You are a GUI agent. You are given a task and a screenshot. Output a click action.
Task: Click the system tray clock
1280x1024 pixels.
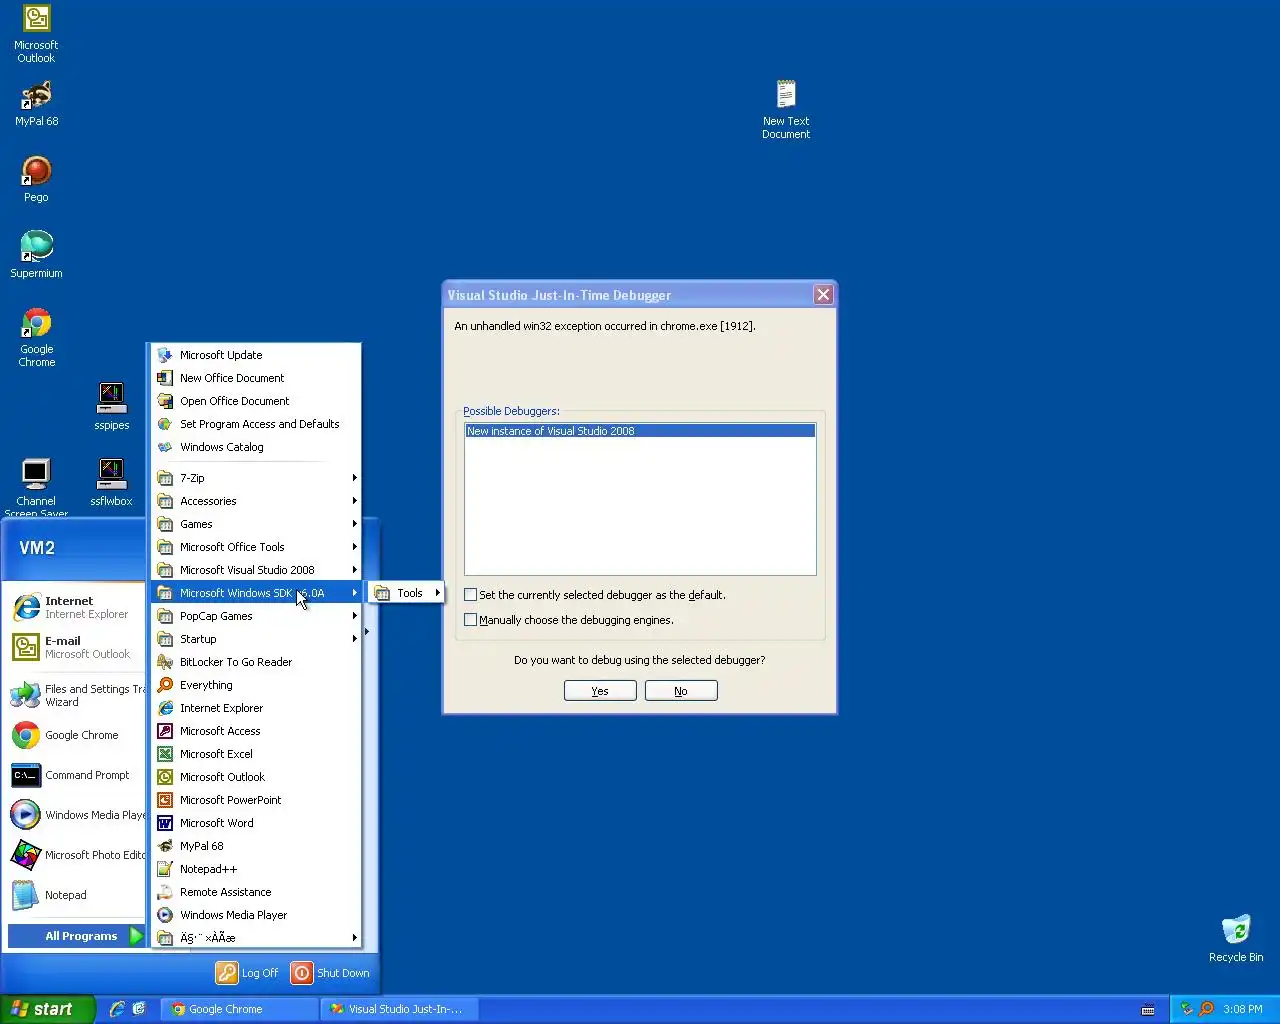point(1243,1009)
